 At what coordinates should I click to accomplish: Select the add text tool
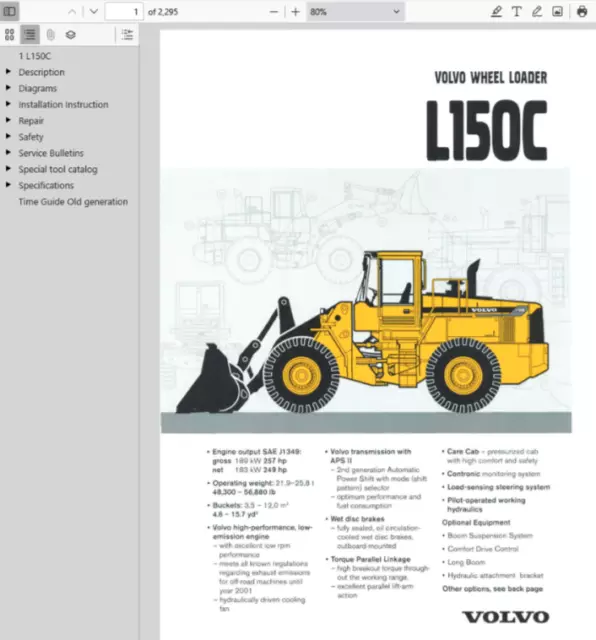517,11
